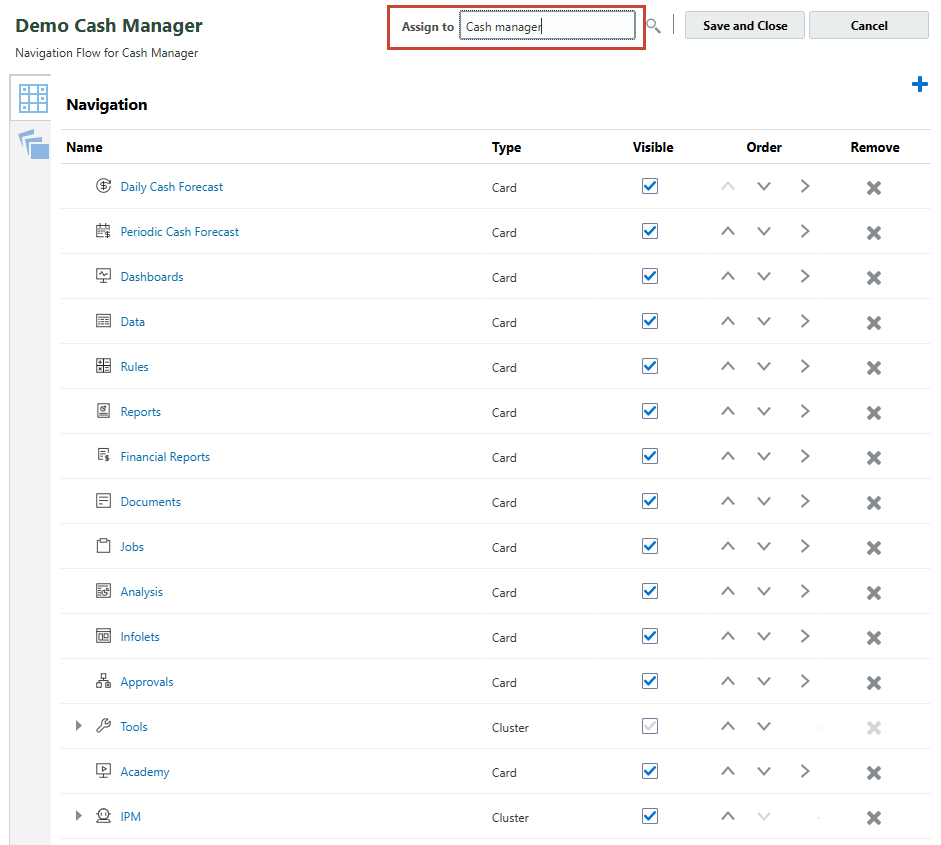This screenshot has width=941, height=845.
Task: Move the Rules card up in order
Action: click(727, 366)
